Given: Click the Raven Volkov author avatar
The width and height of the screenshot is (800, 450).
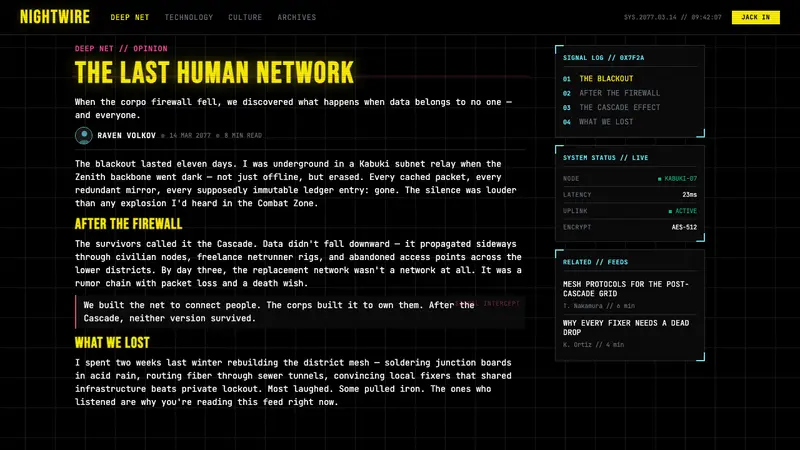Looking at the screenshot, I should coord(84,135).
